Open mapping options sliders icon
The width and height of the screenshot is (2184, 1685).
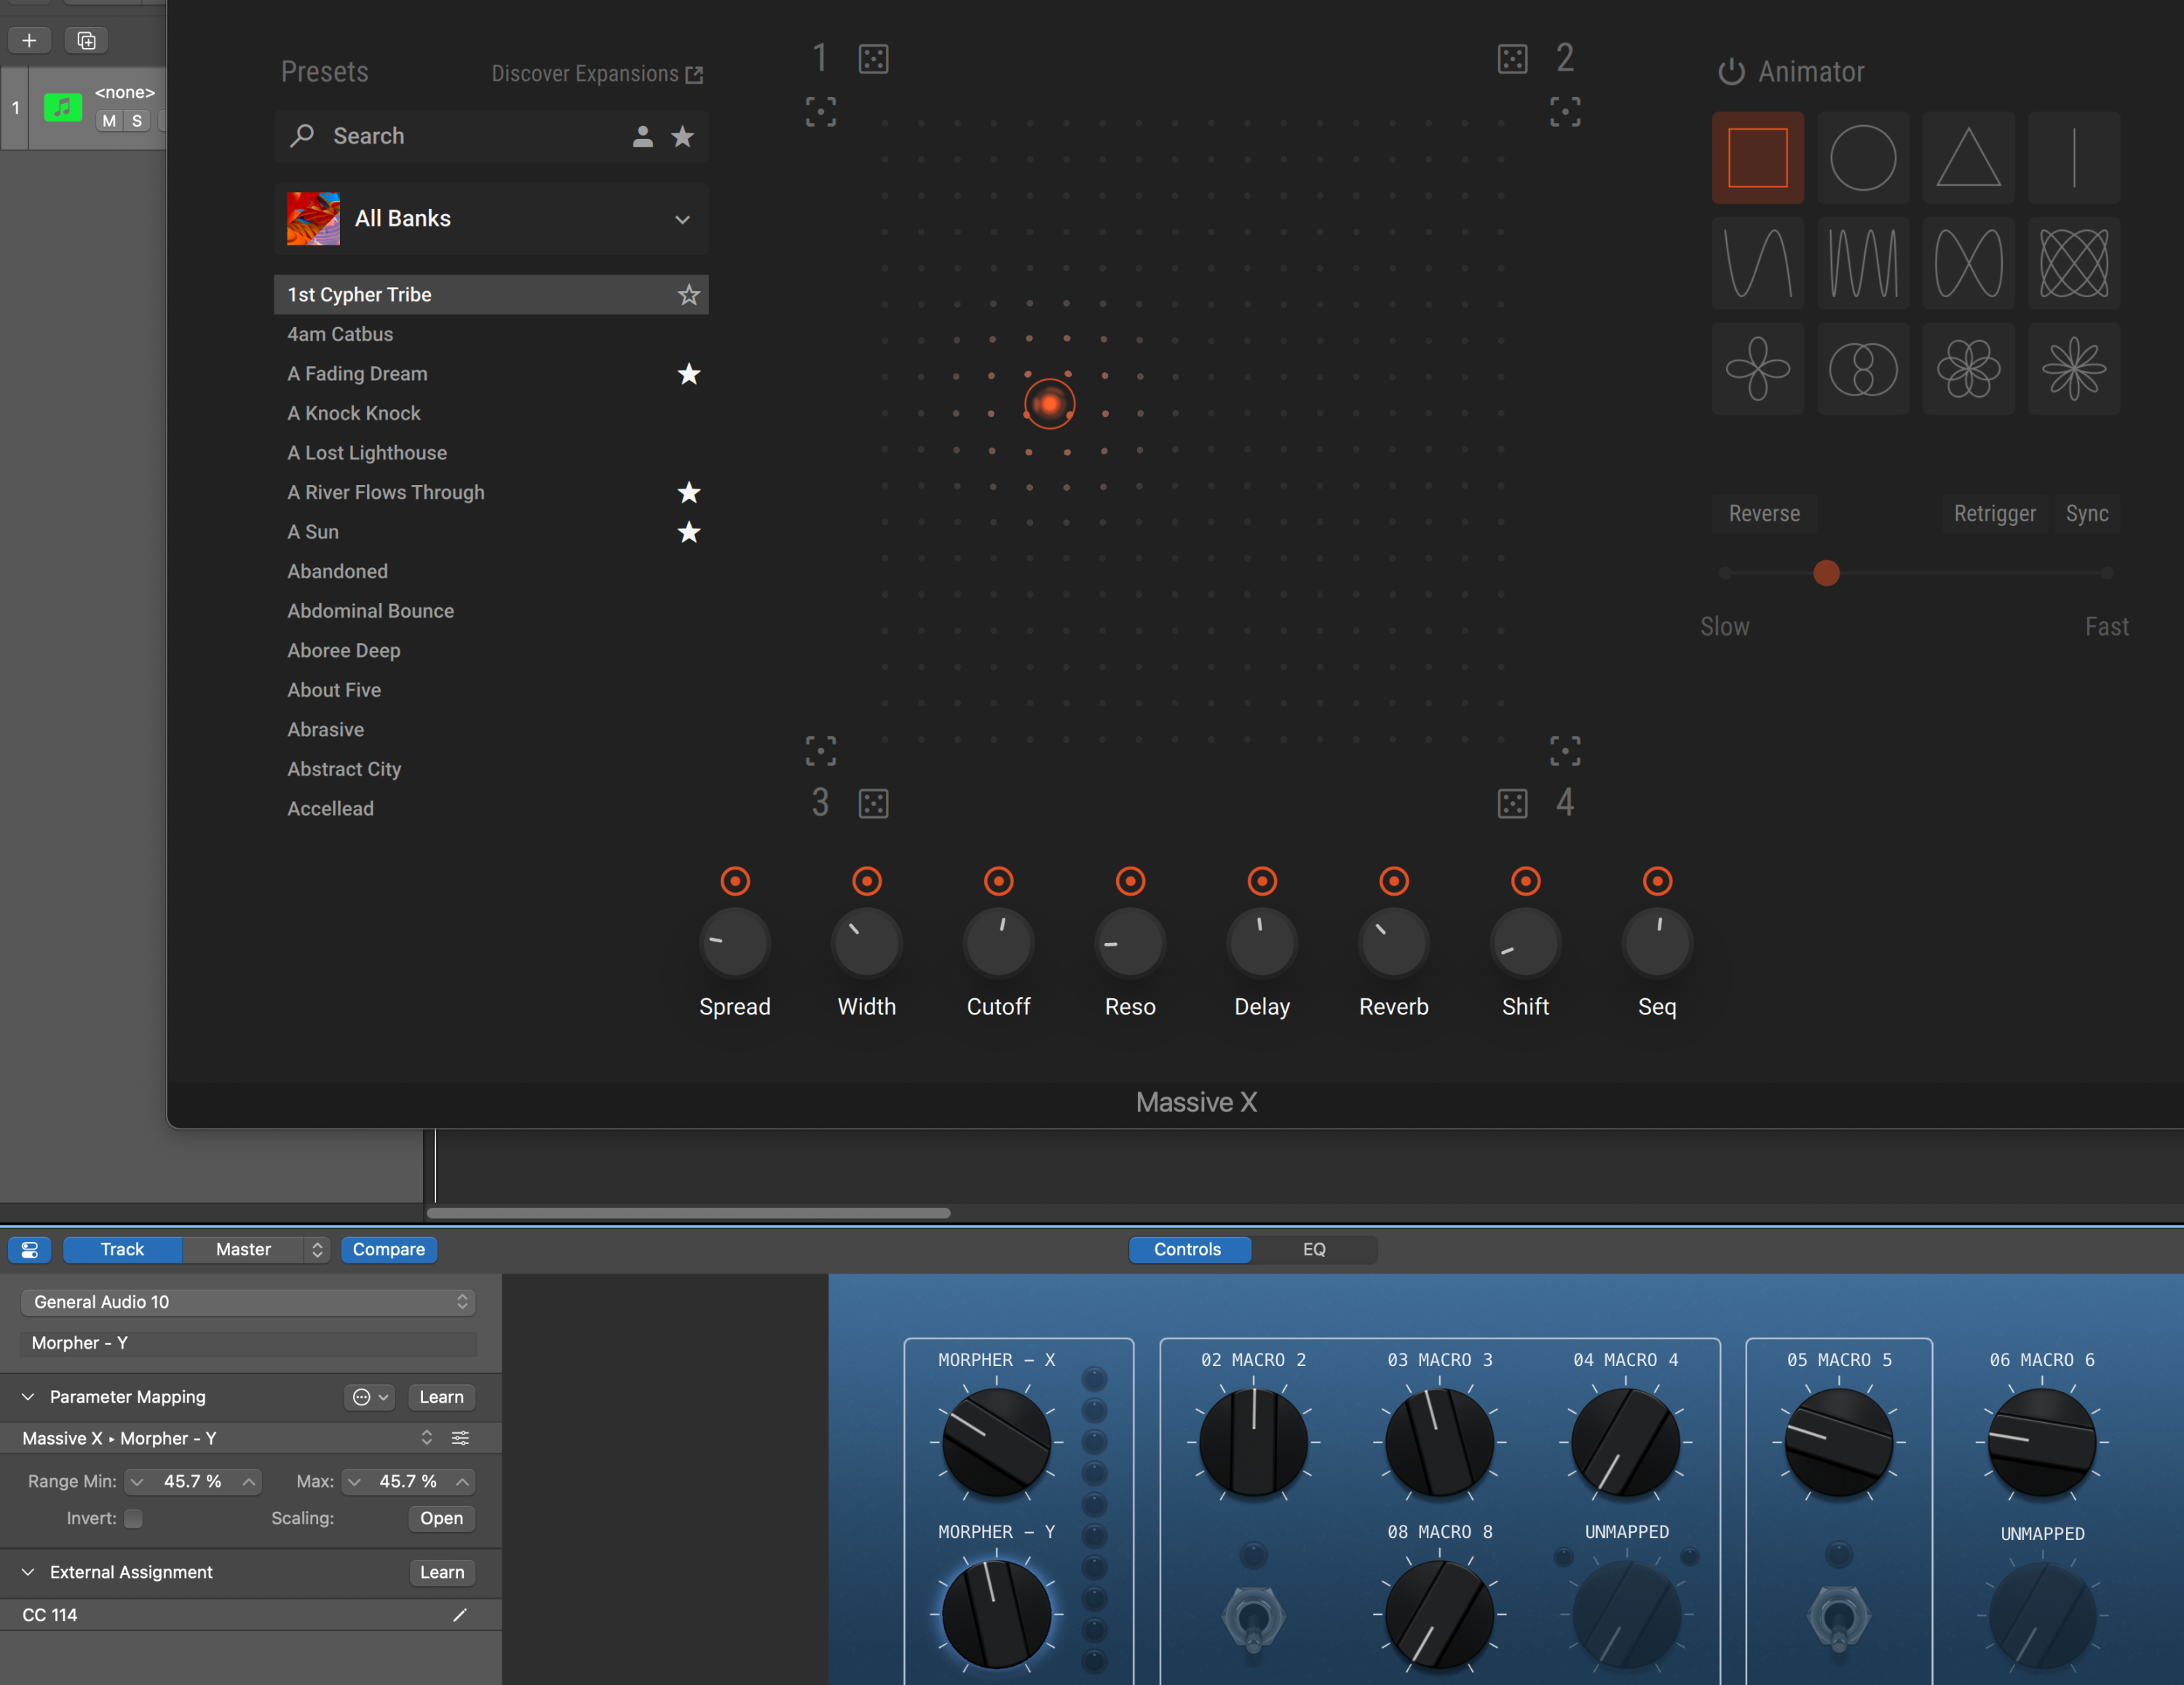point(460,1438)
